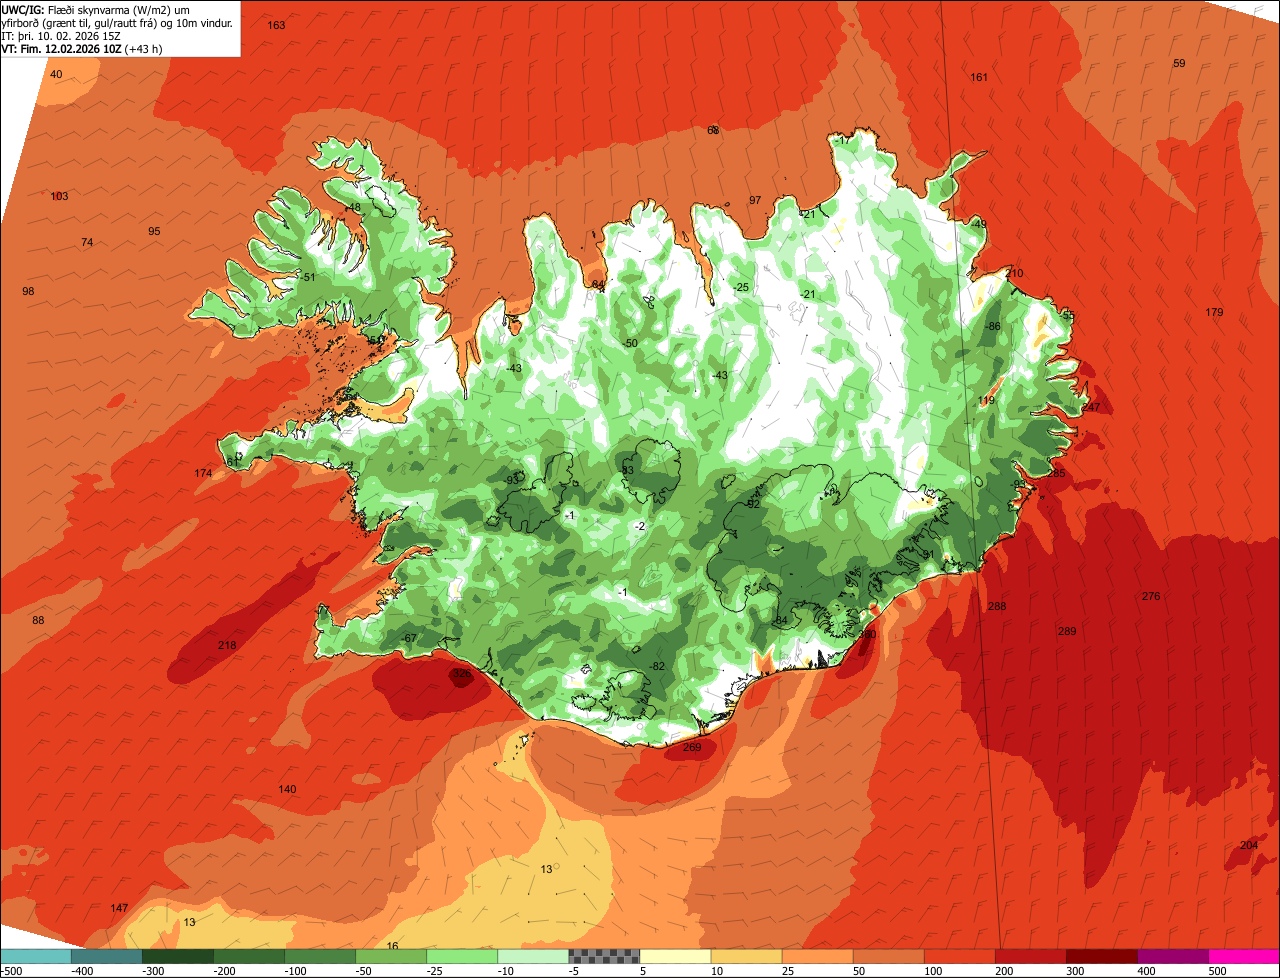Click the dark green swatch between -300 and -200
Viewport: 1280px width, 978px height.
pyautogui.click(x=177, y=956)
